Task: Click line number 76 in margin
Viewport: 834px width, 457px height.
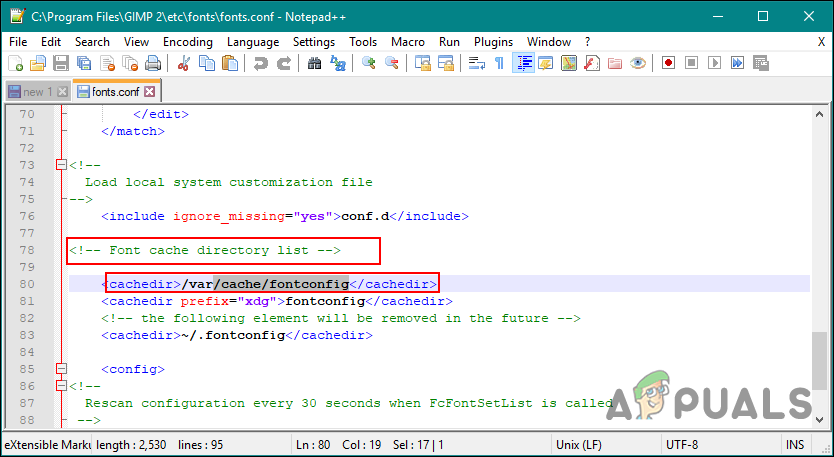Action: pos(27,216)
